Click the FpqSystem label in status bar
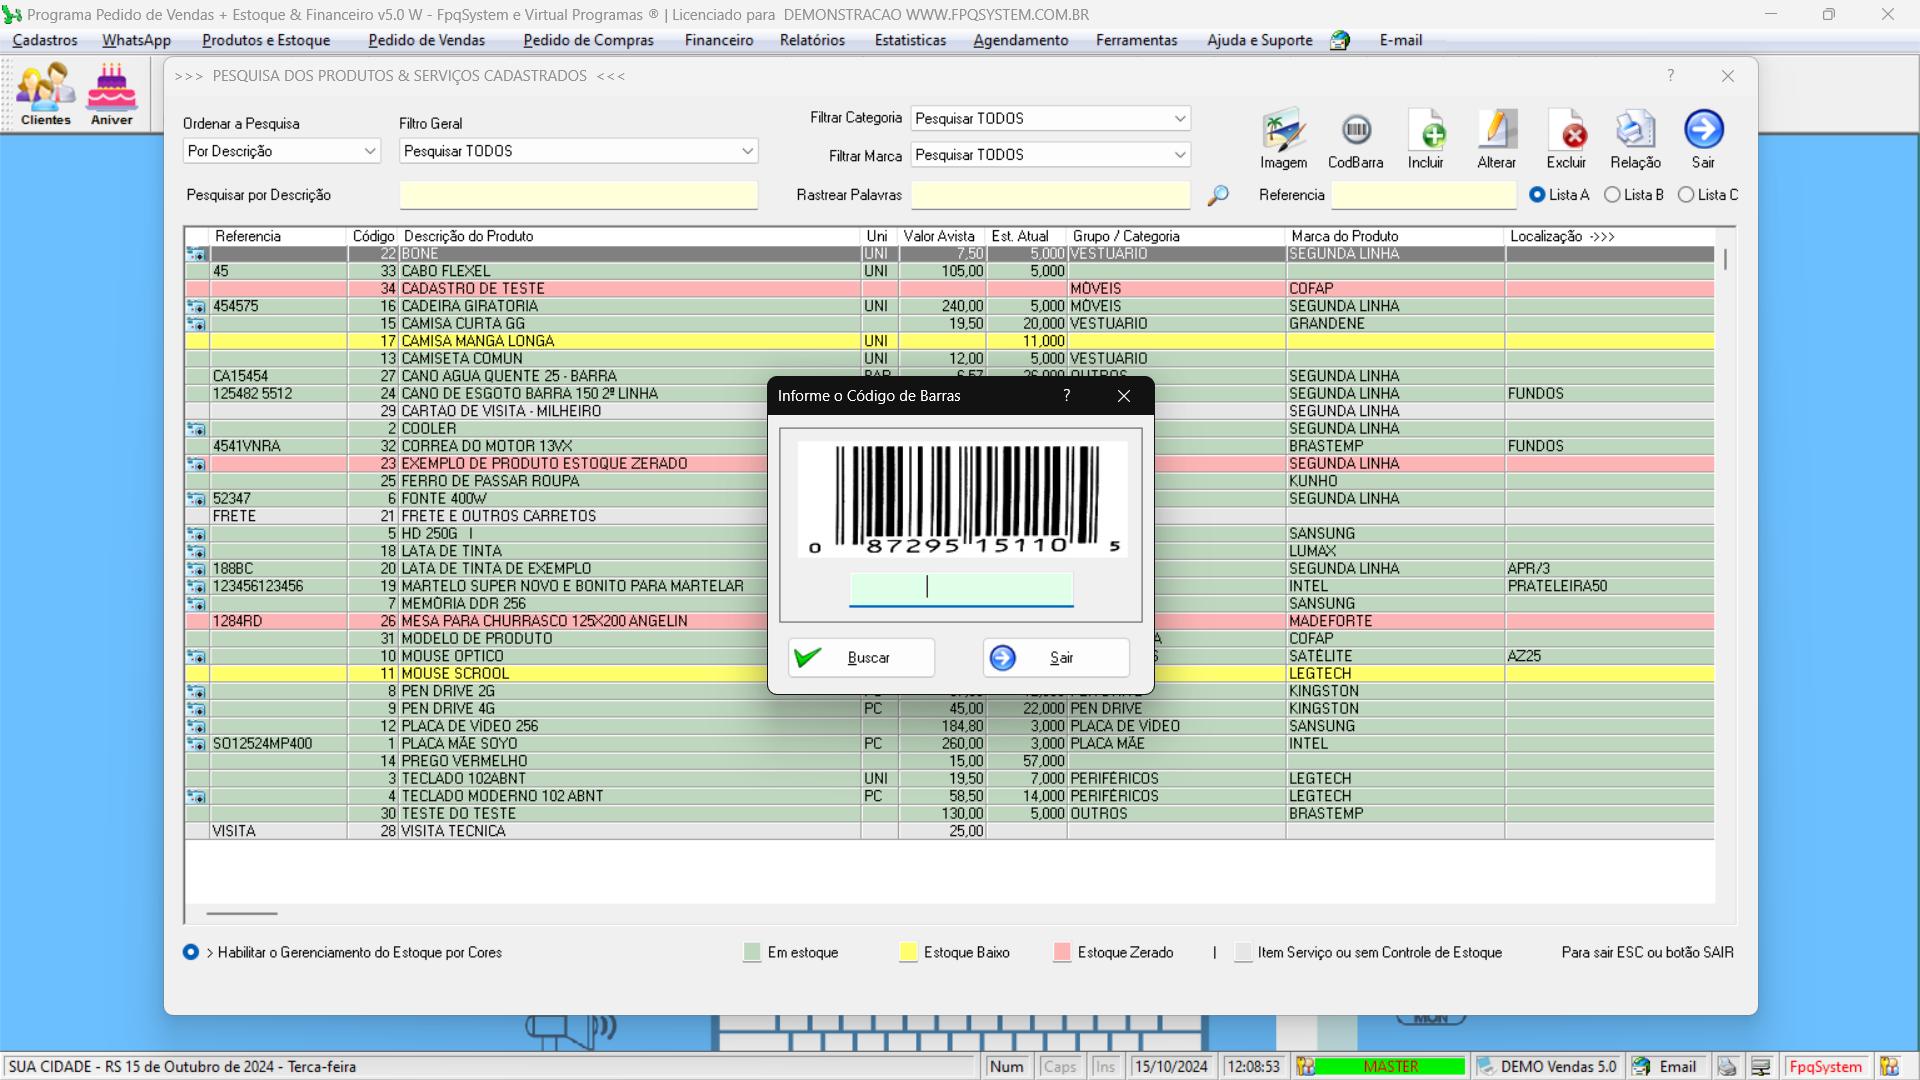Image resolution: width=1920 pixels, height=1080 pixels. 1826,1067
